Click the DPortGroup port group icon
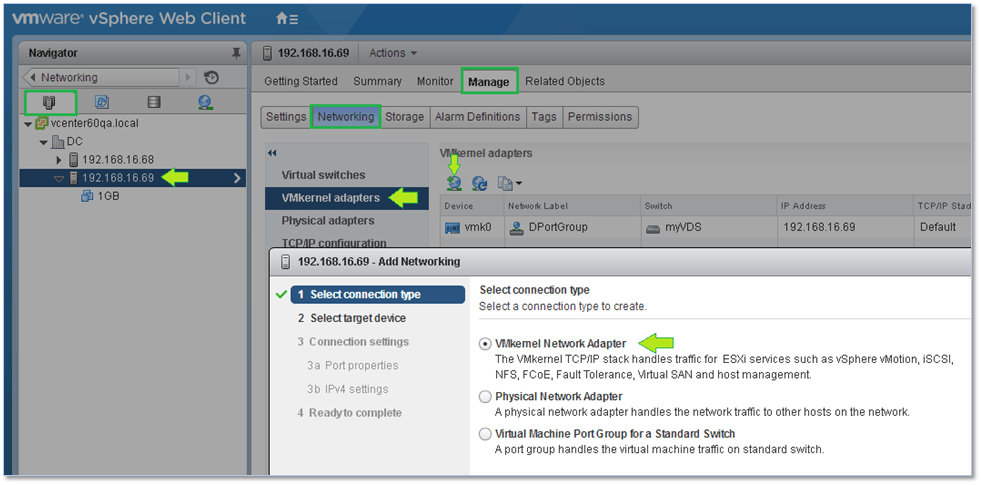Viewport: 981px width, 485px height. [x=517, y=228]
